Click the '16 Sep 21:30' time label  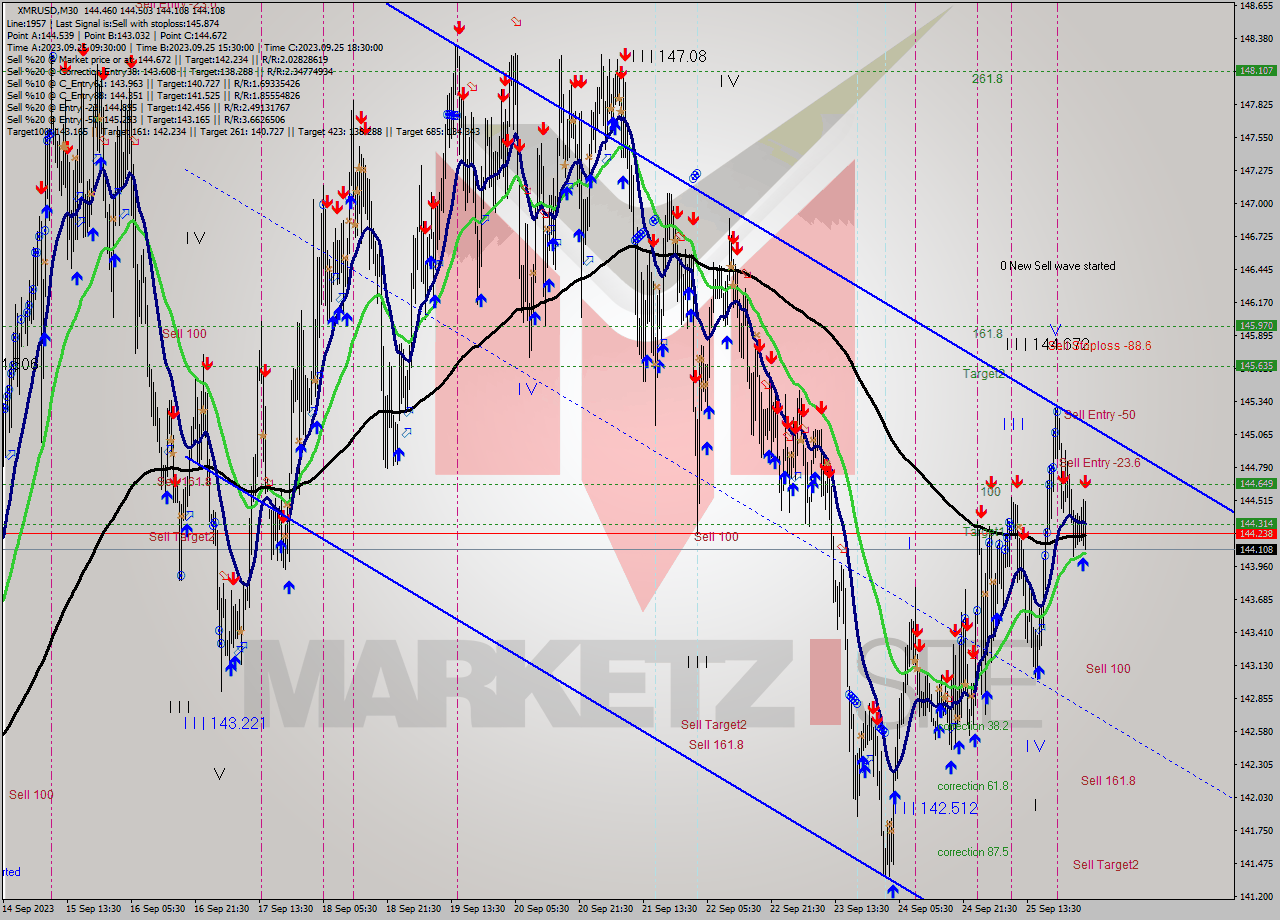[x=222, y=909]
